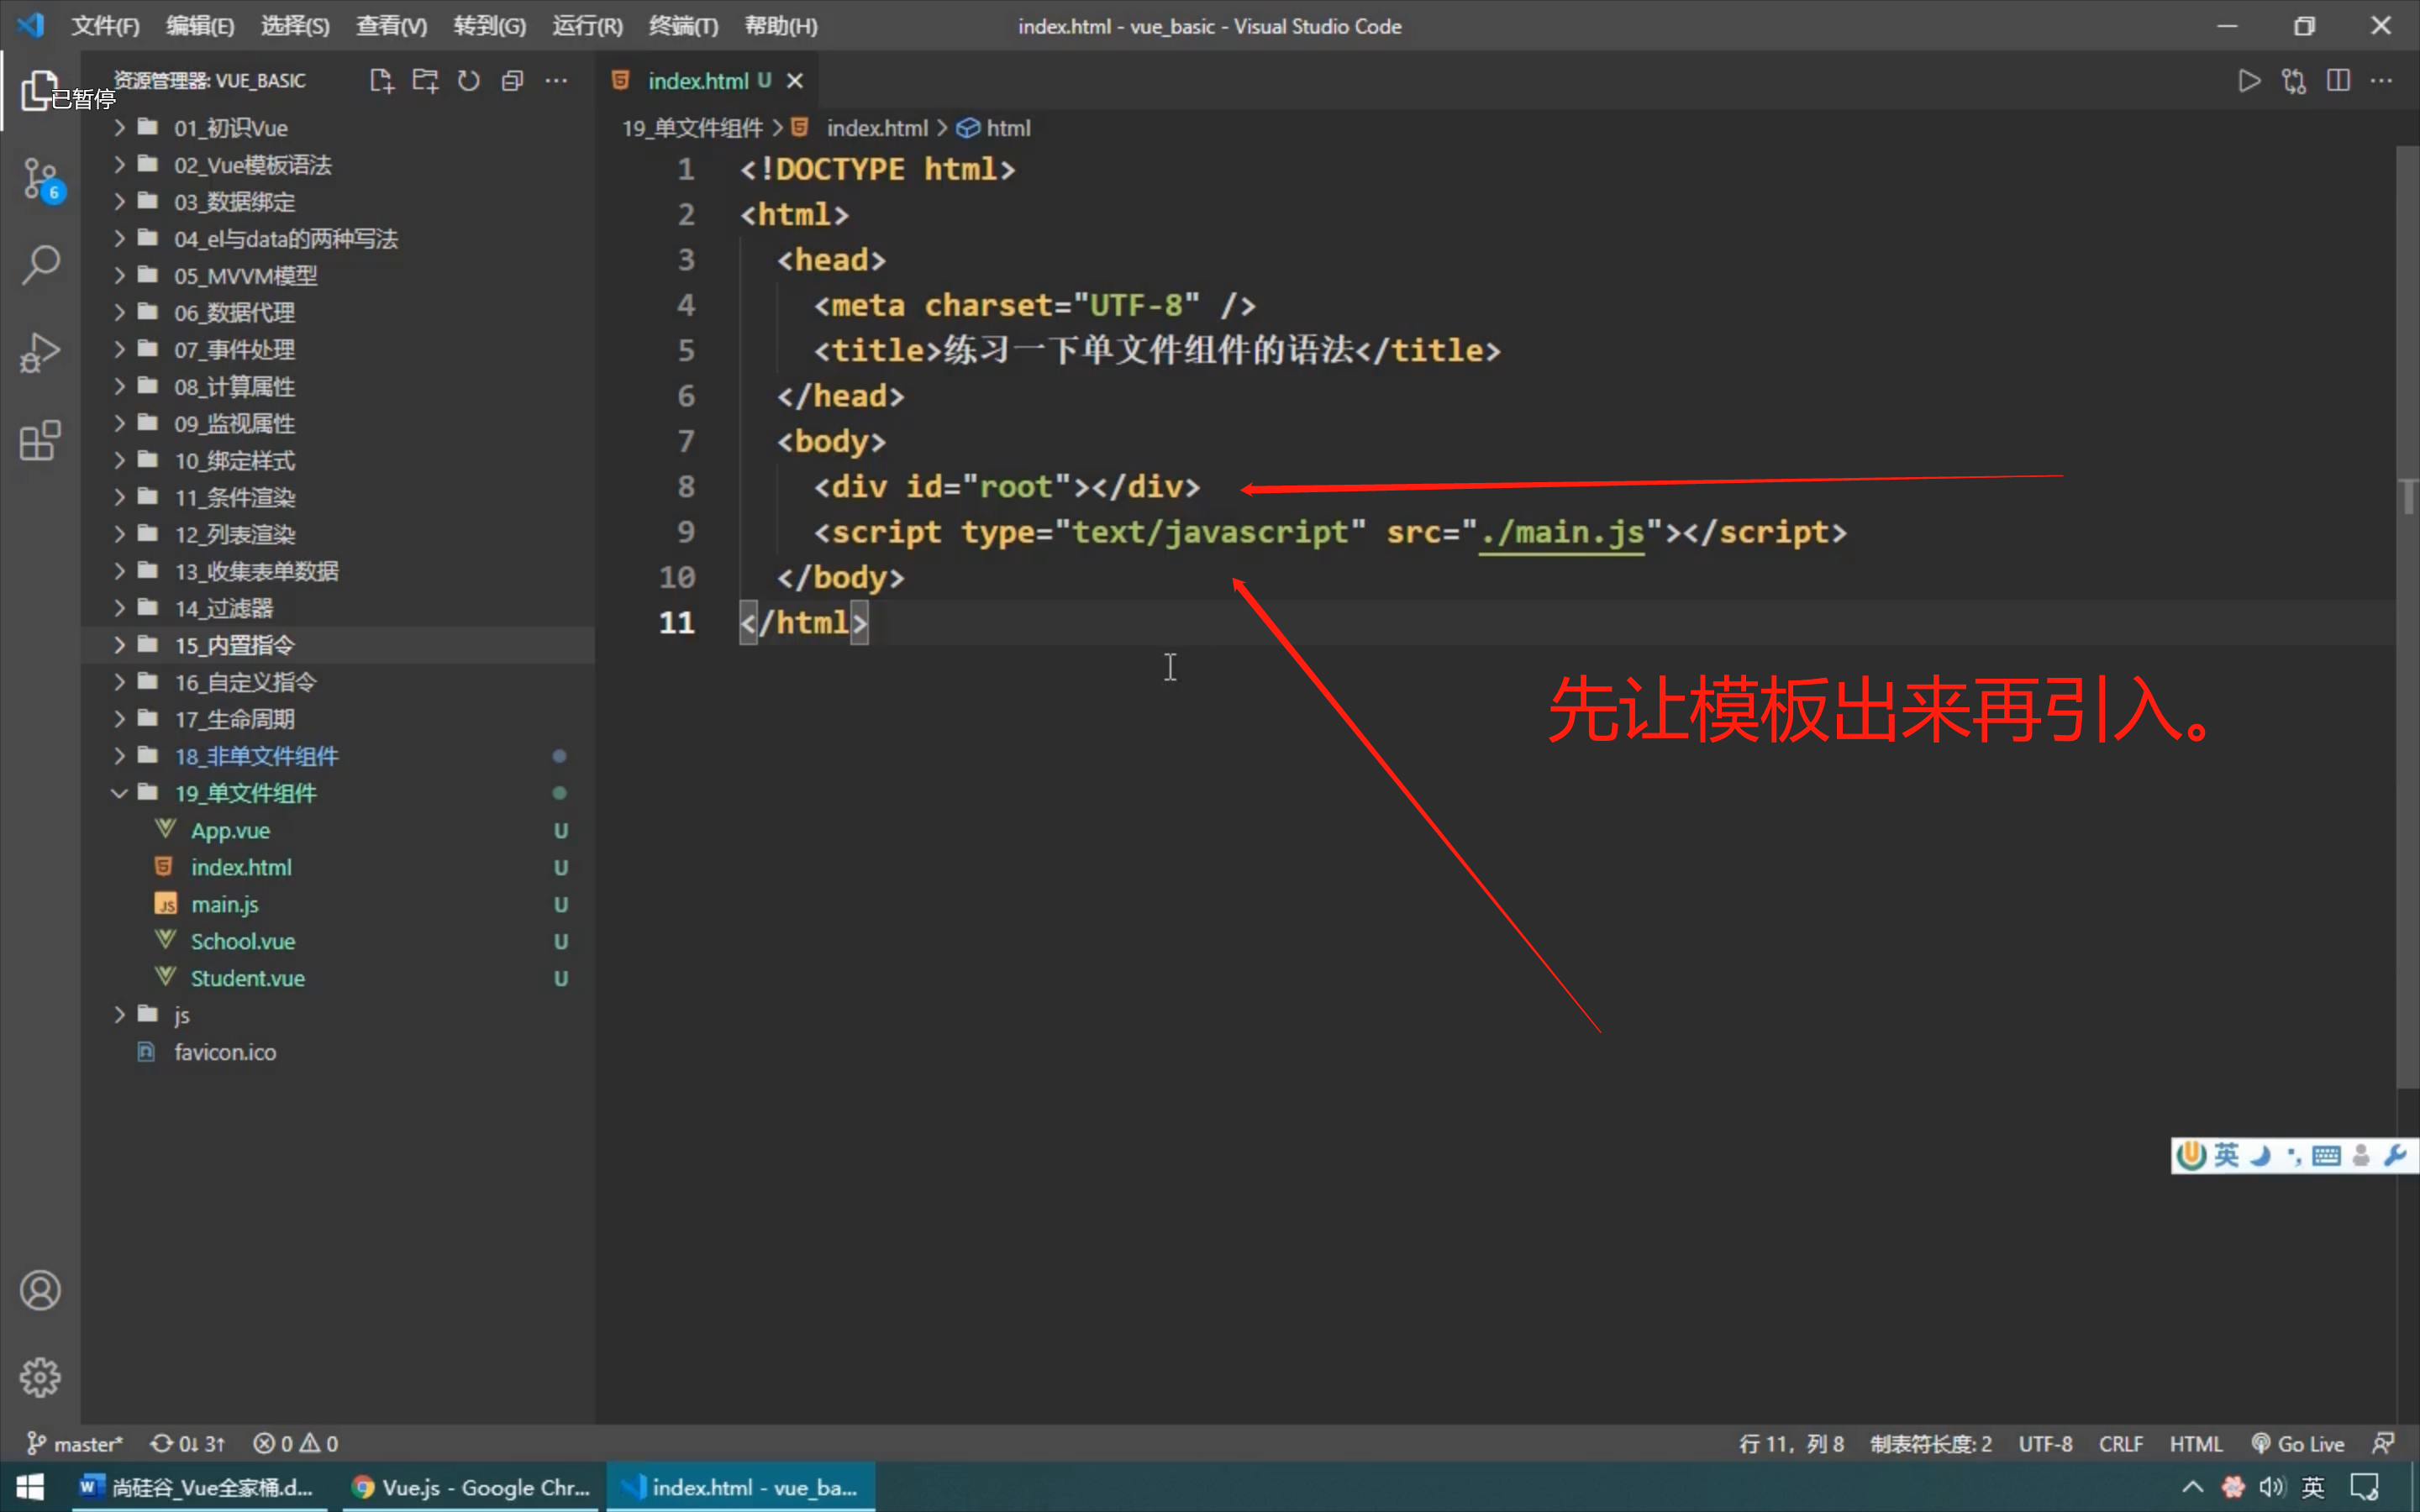Open problems panel via errors and warnings count
2420x1512 pixels.
[296, 1443]
